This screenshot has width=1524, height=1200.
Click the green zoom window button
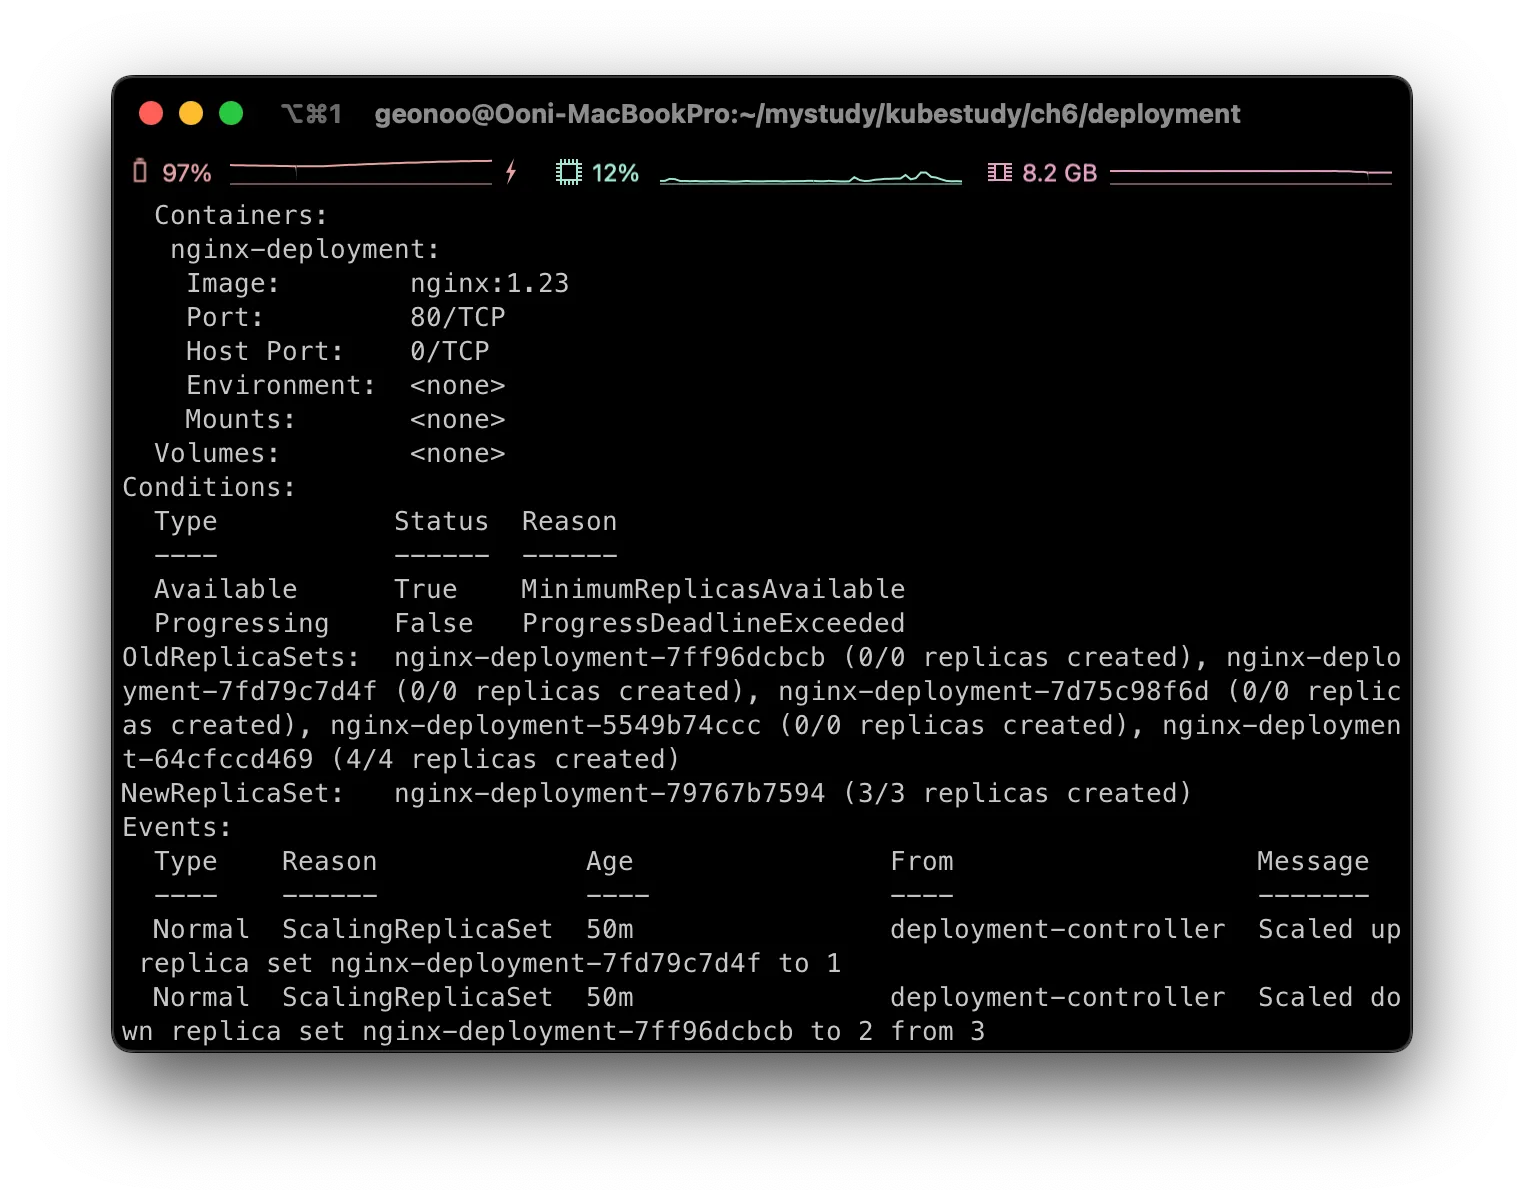tap(231, 113)
